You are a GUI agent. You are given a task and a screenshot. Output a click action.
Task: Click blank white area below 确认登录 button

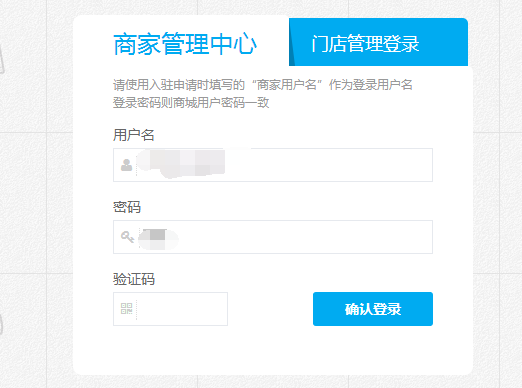click(373, 348)
